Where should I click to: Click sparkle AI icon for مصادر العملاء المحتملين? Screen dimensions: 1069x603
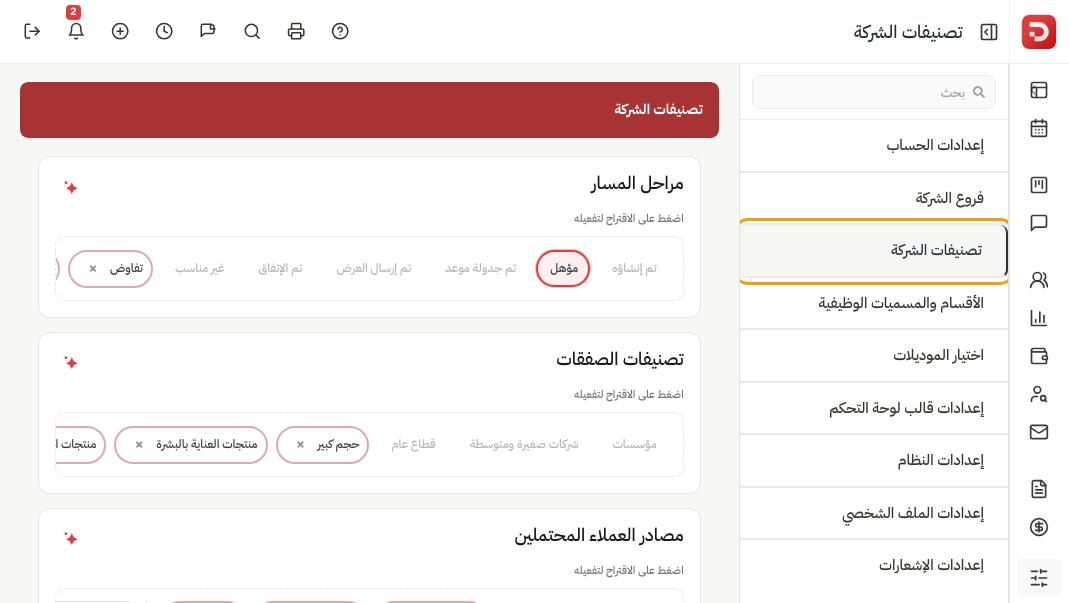pyautogui.click(x=71, y=539)
